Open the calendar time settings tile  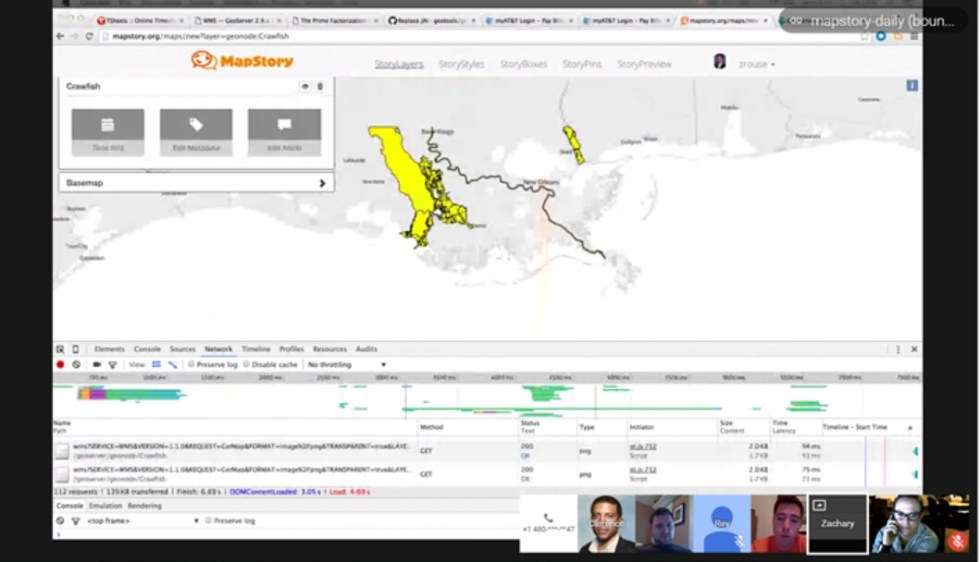pos(108,132)
